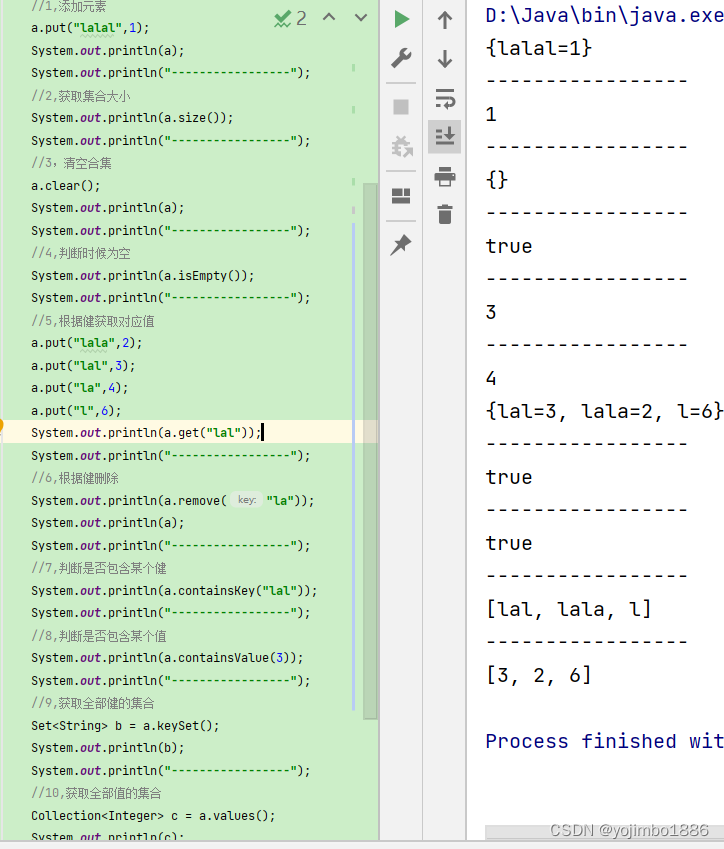Image resolution: width=724 pixels, height=849 pixels.
Task: Click the 'Process finished' console message
Action: [x=604, y=741]
